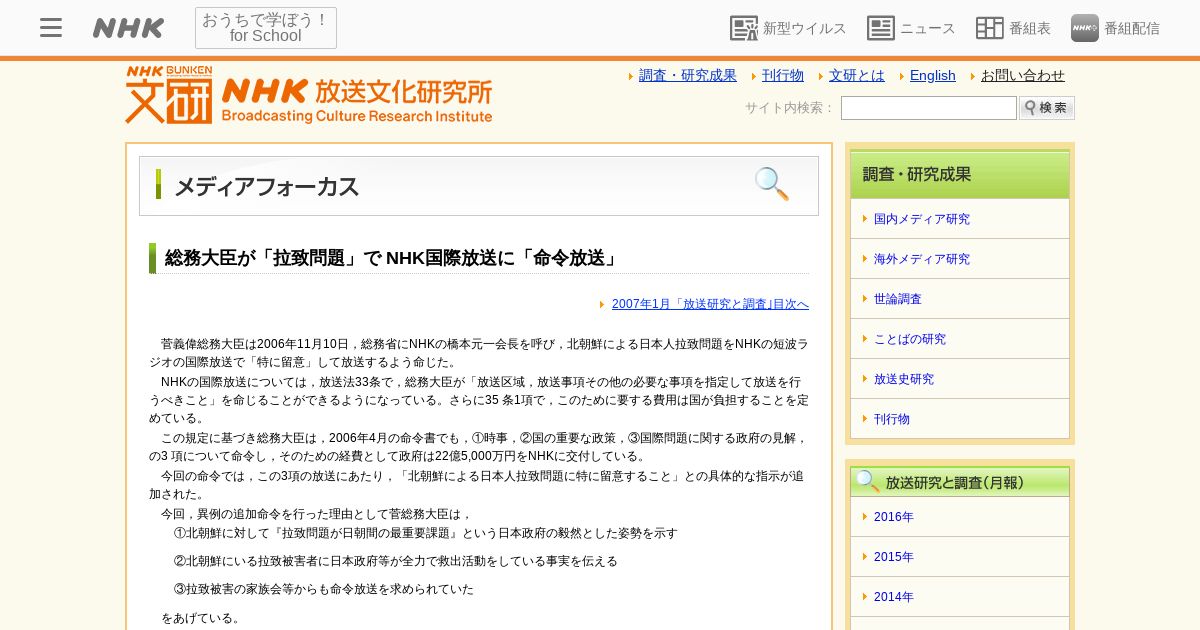Click the 文研 NHK放送文化研究所 logo
Image resolution: width=1200 pixels, height=630 pixels.
pos(309,95)
